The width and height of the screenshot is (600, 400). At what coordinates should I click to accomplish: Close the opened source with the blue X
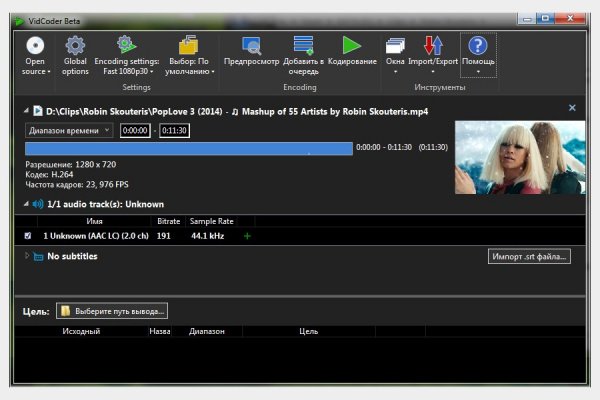click(x=572, y=108)
